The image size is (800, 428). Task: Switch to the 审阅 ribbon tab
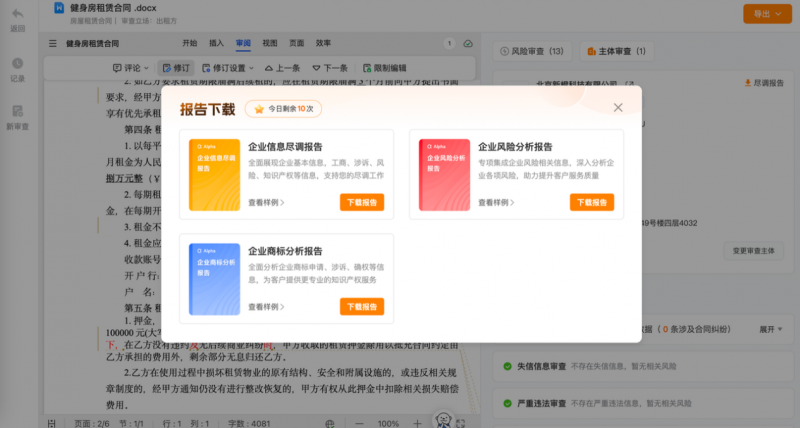243,44
